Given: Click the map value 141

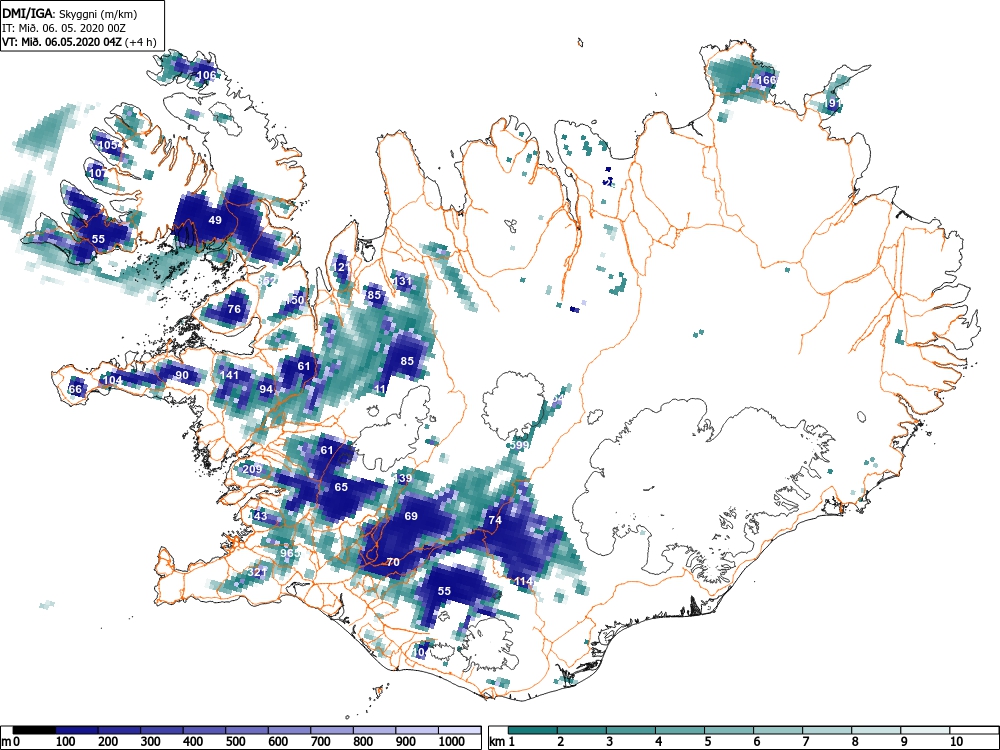Looking at the screenshot, I should coord(229,375).
